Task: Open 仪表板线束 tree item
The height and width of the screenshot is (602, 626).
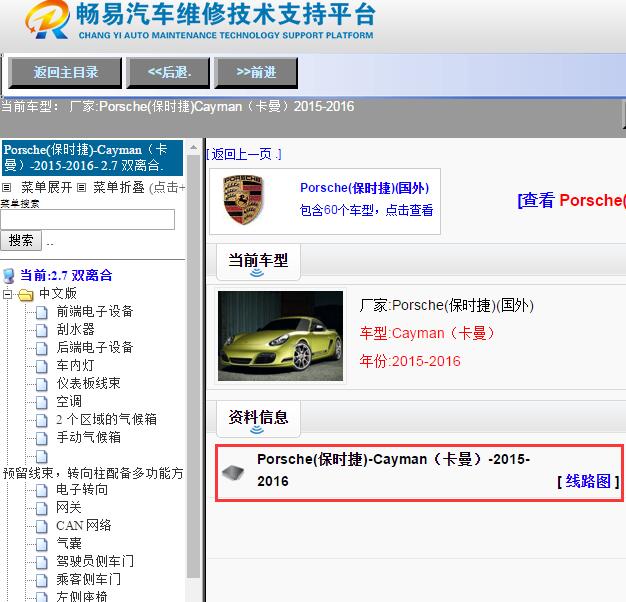Action: 88,383
